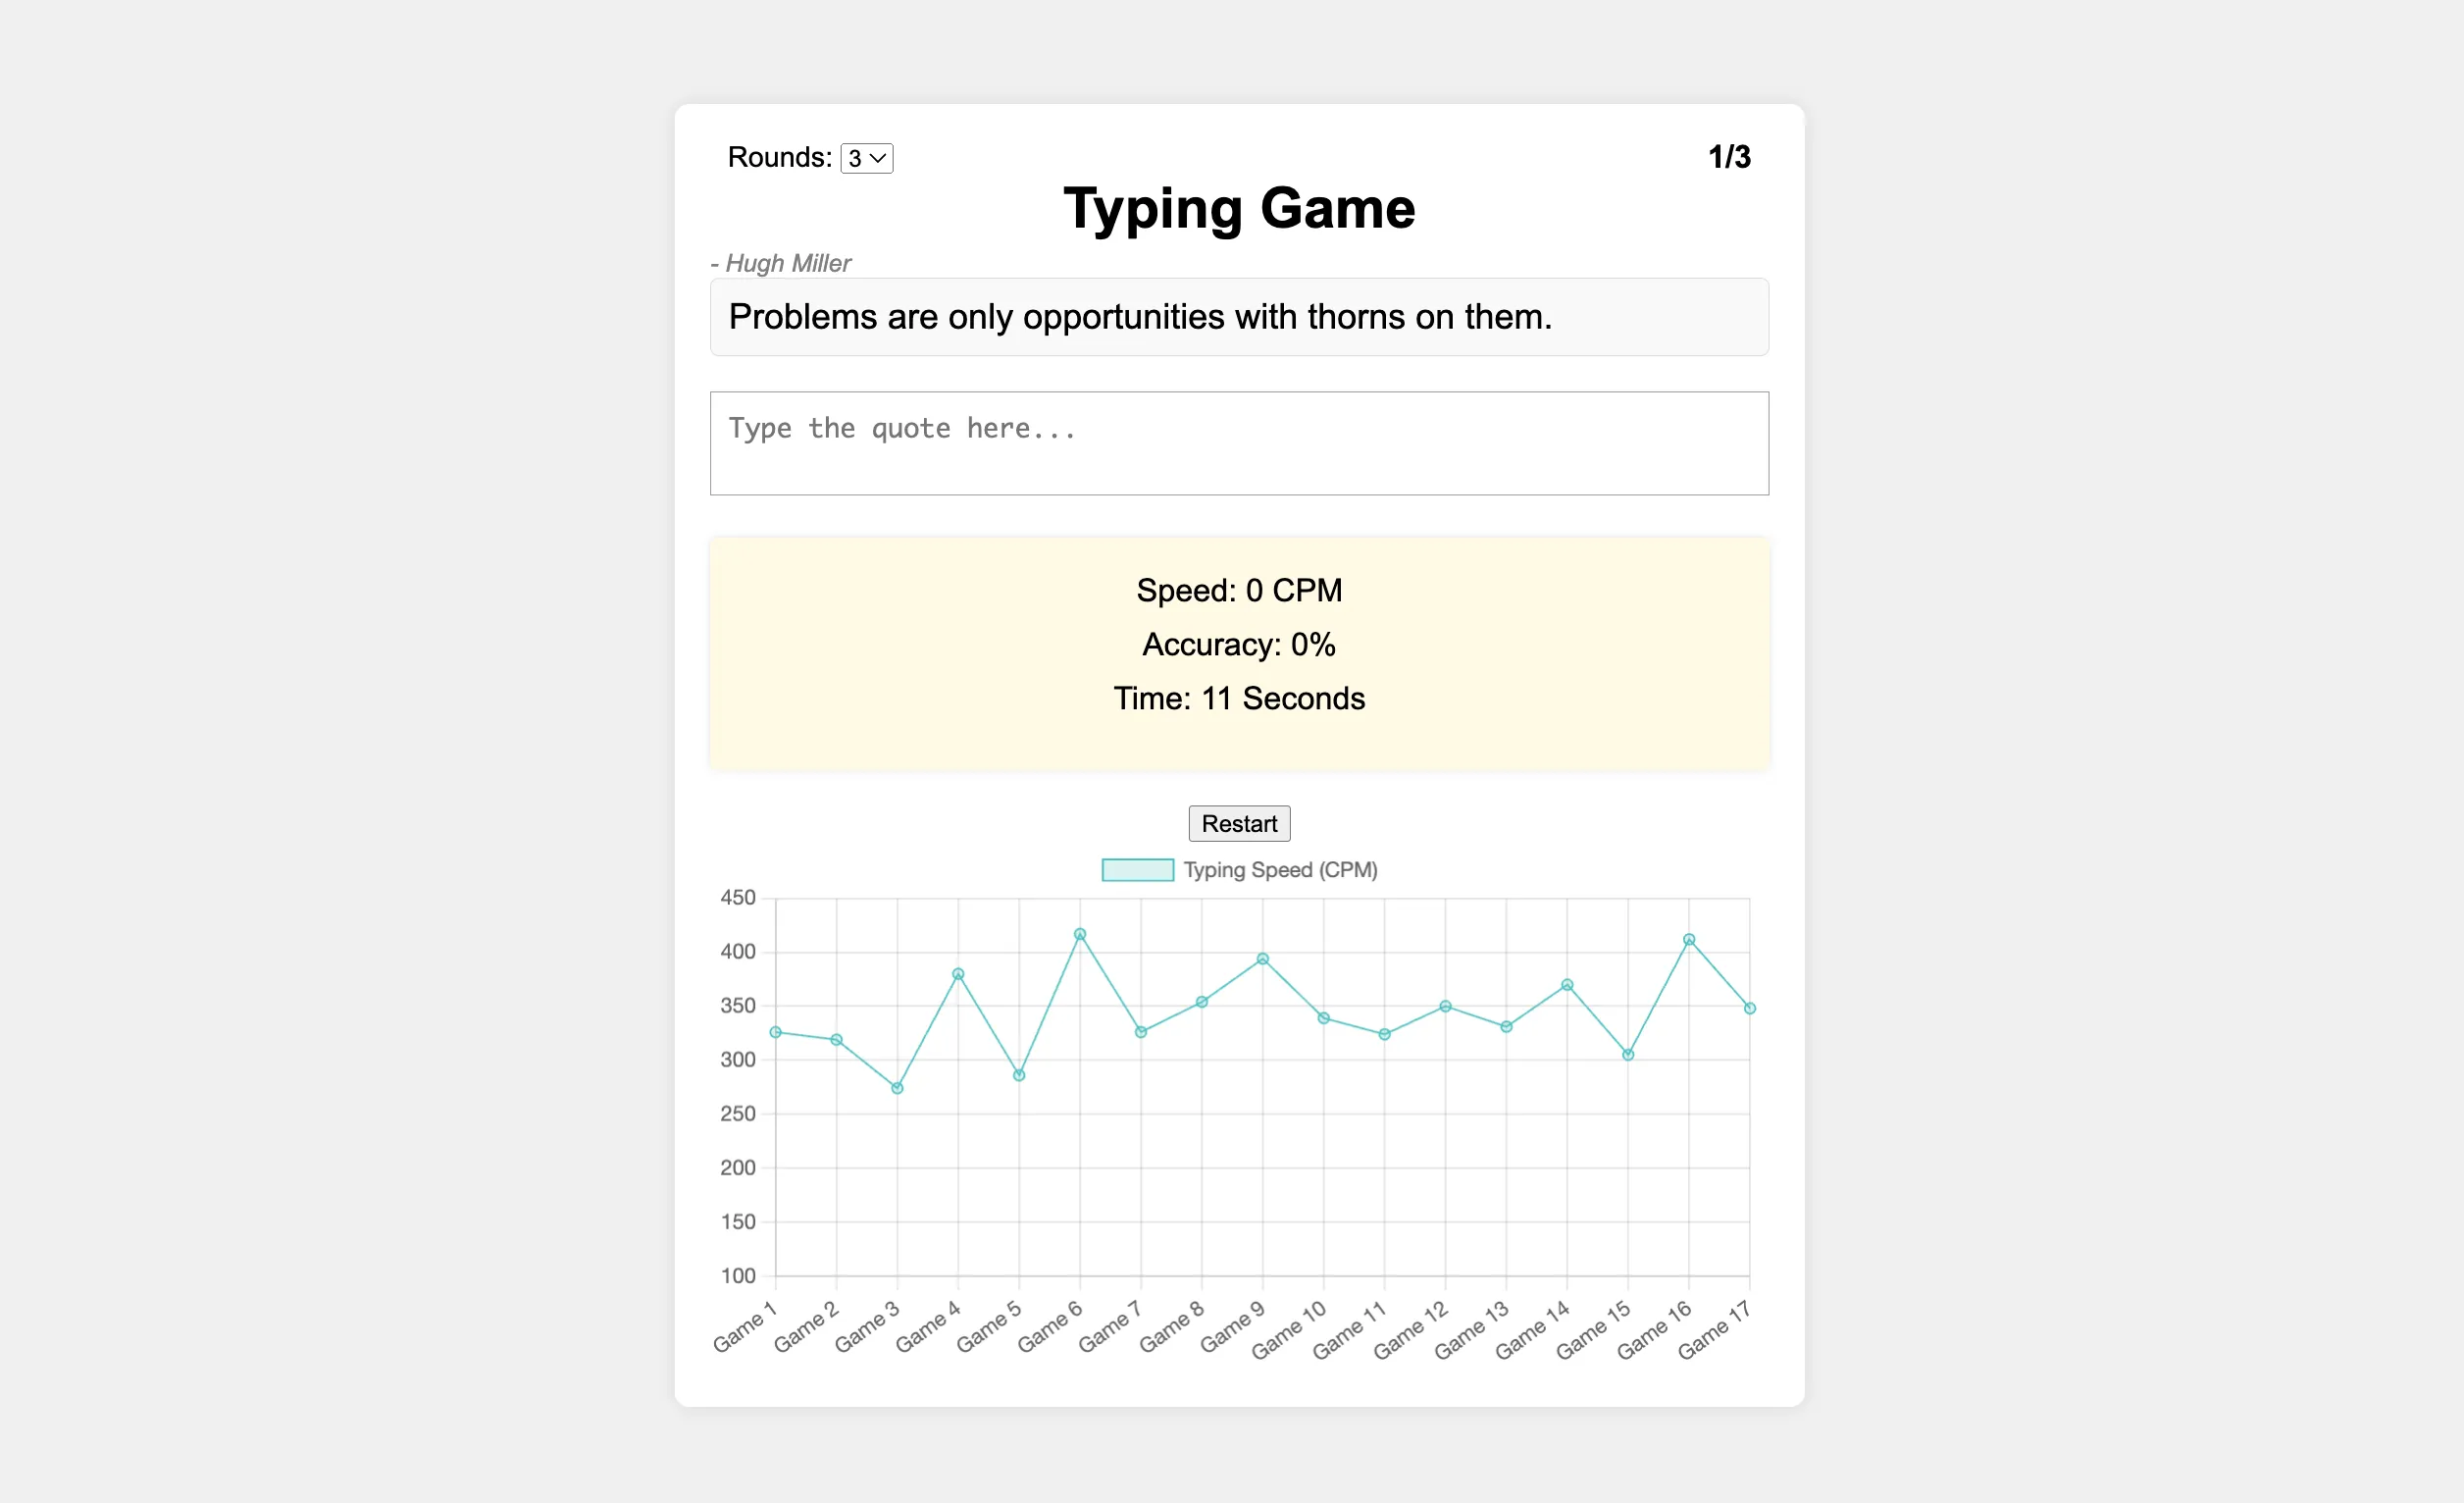Click the Game 16 data point on the chart
The image size is (2464, 1503).
(x=1688, y=939)
